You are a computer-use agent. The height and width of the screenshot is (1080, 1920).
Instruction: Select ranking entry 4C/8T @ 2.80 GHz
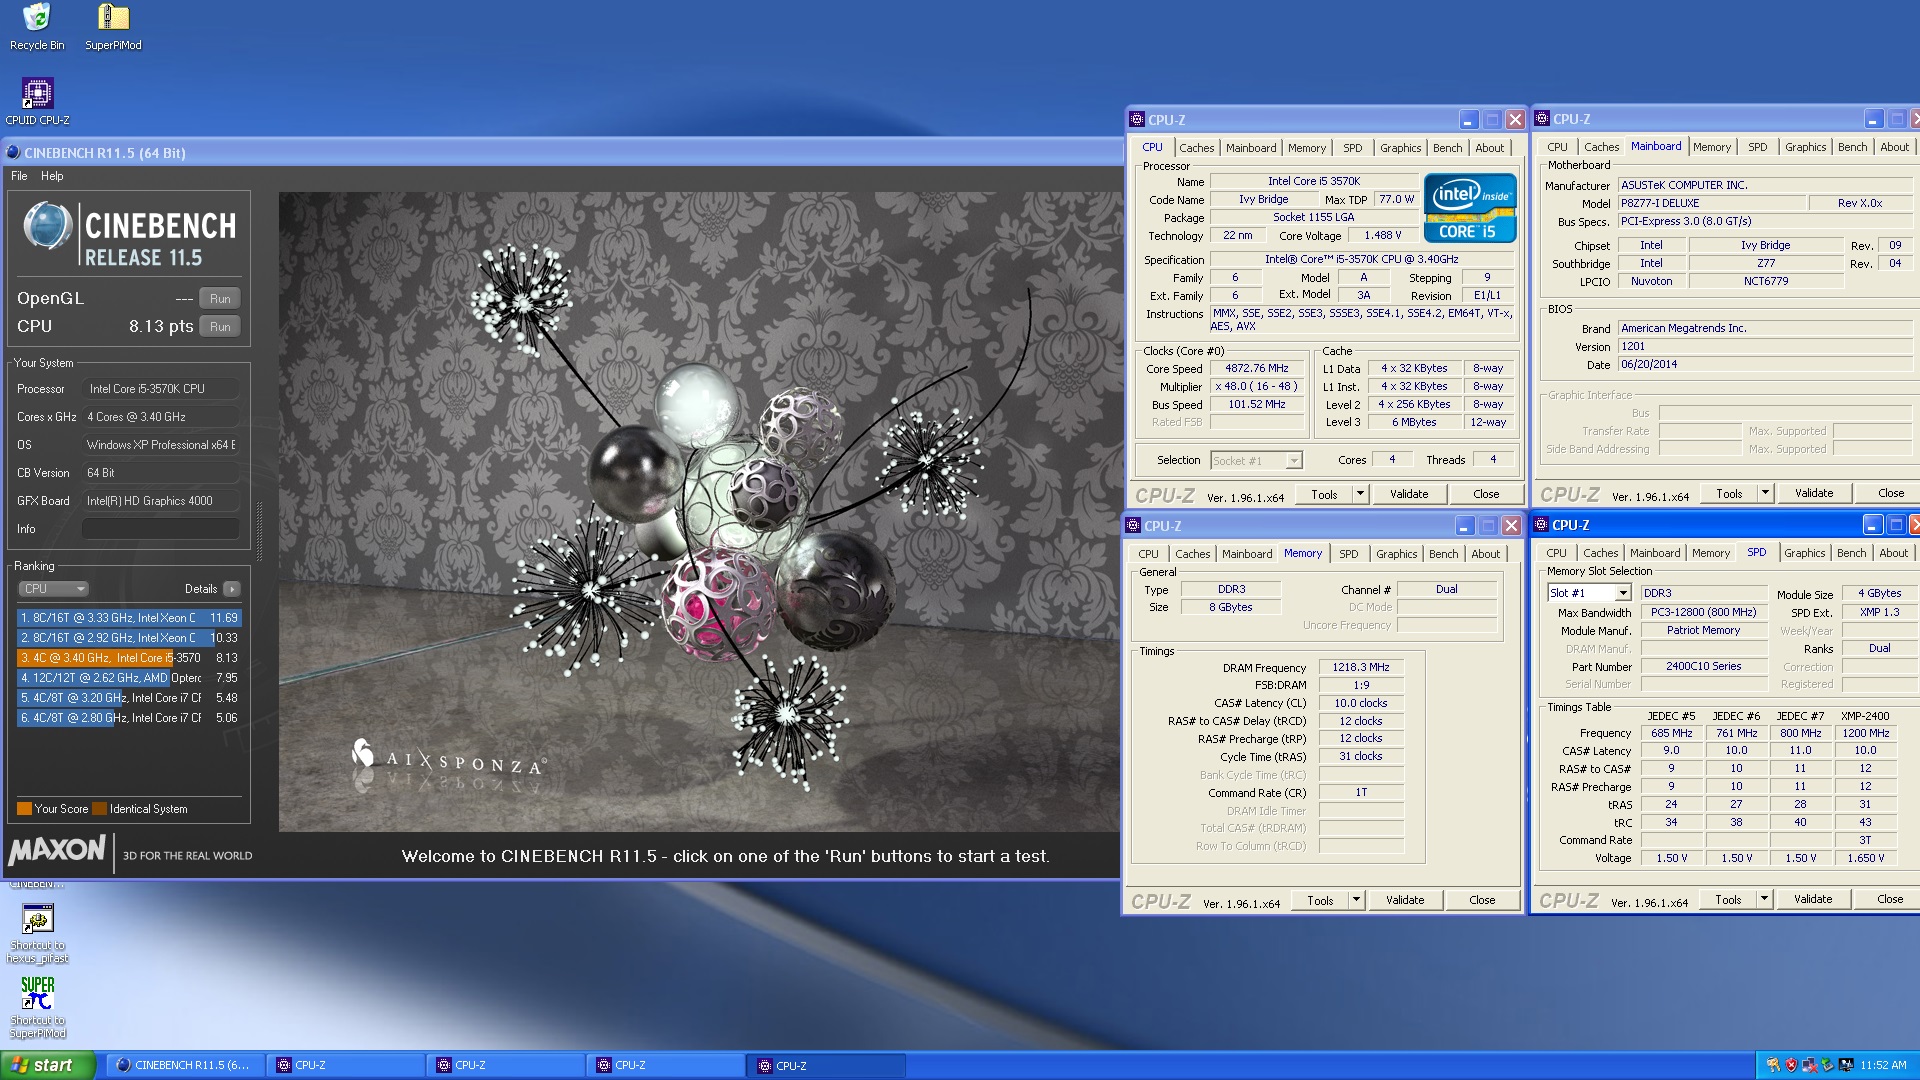click(x=129, y=718)
